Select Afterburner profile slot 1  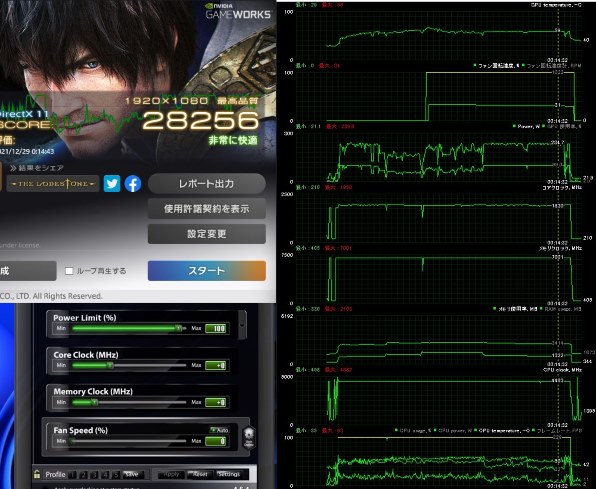click(72, 475)
